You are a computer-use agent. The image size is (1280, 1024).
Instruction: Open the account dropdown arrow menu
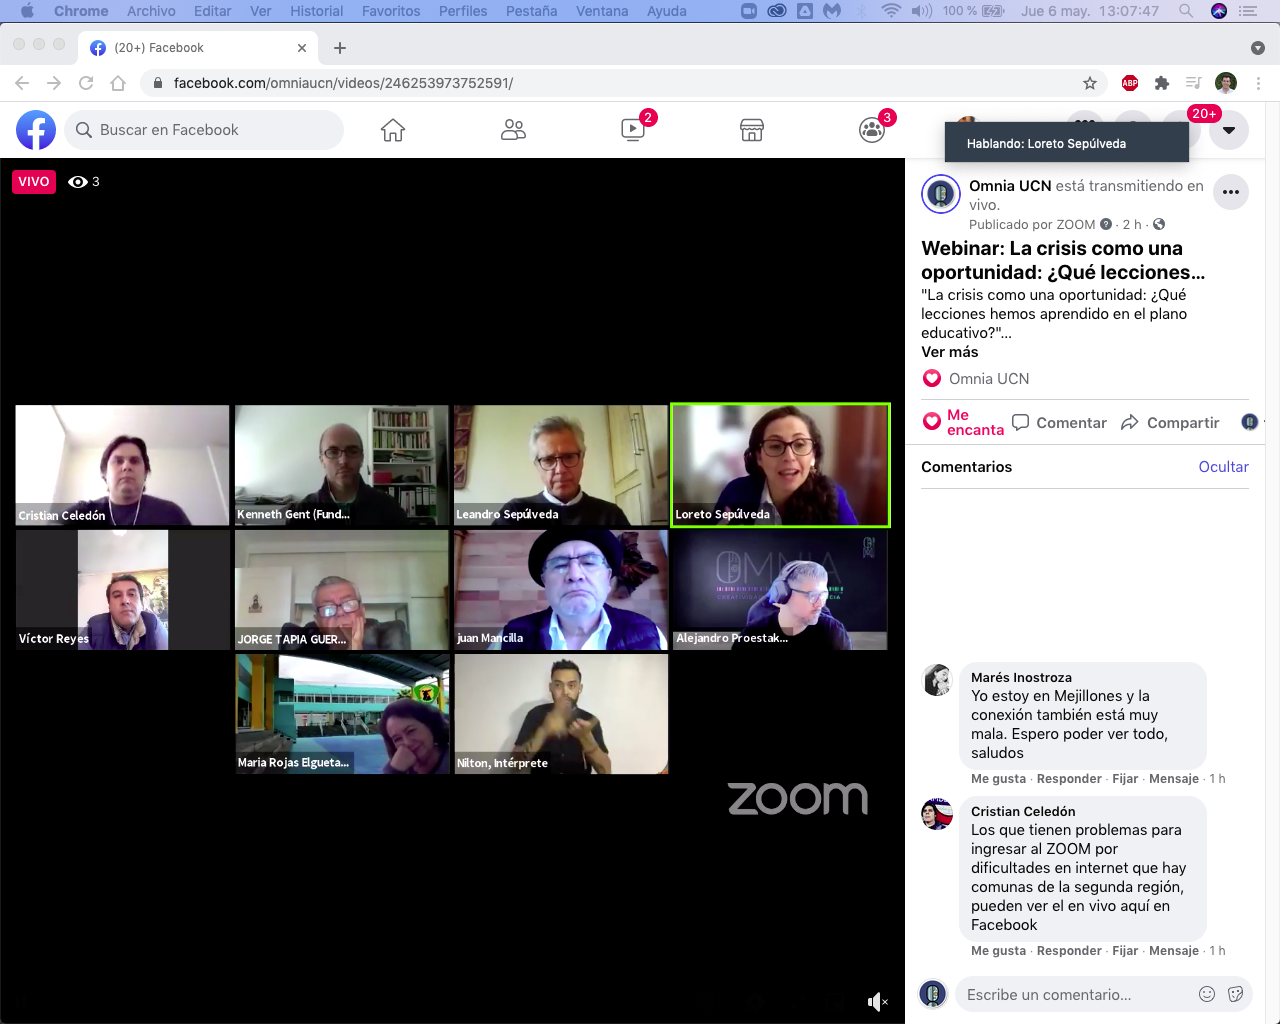1229,130
